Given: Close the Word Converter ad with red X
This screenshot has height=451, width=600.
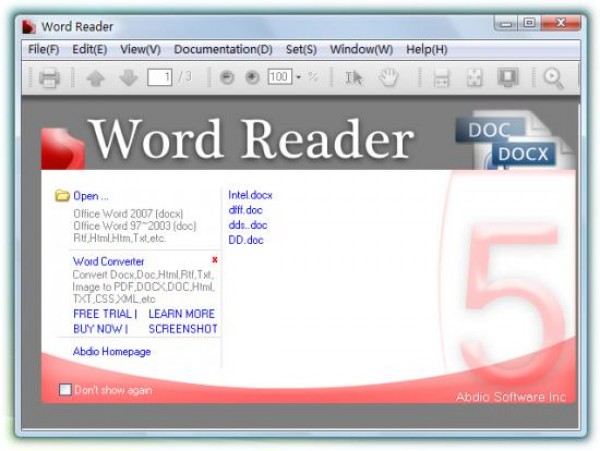Looking at the screenshot, I should [215, 260].
